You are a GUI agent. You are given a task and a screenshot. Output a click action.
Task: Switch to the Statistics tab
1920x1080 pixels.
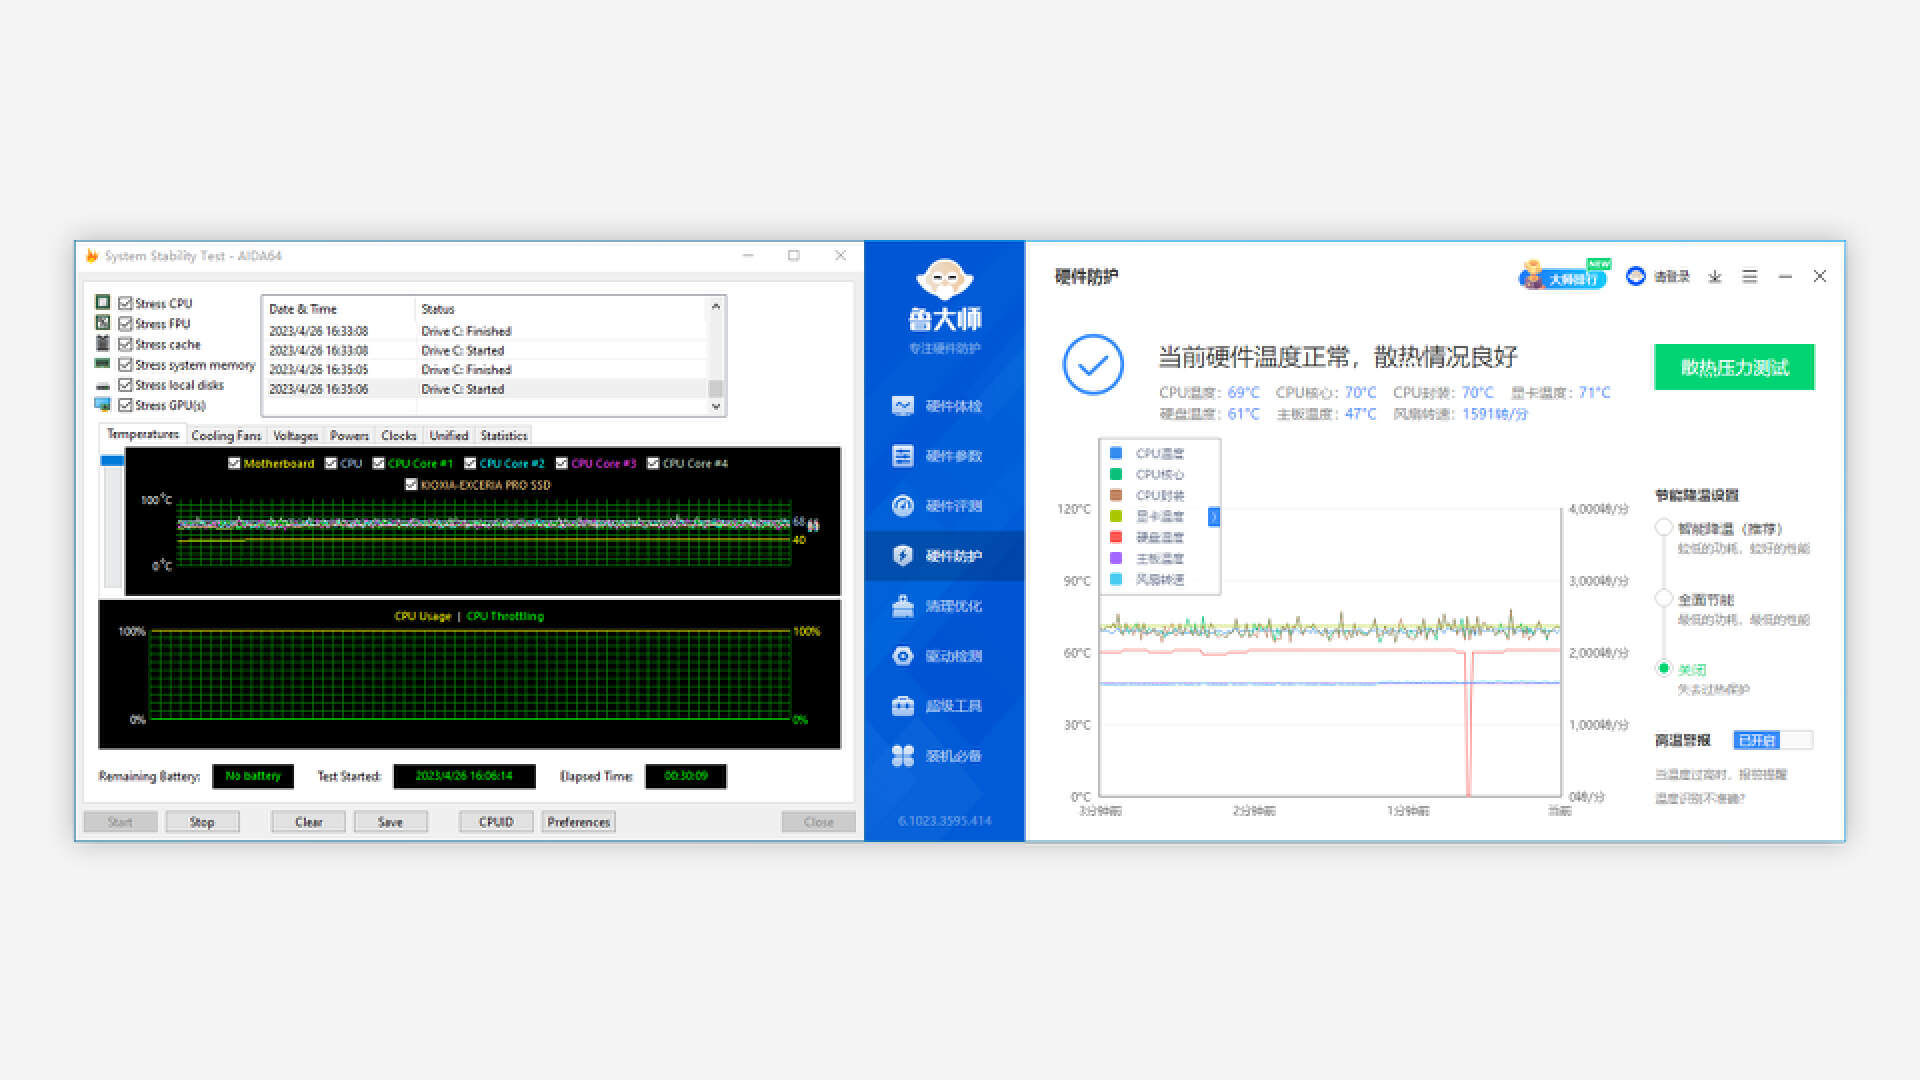point(503,436)
